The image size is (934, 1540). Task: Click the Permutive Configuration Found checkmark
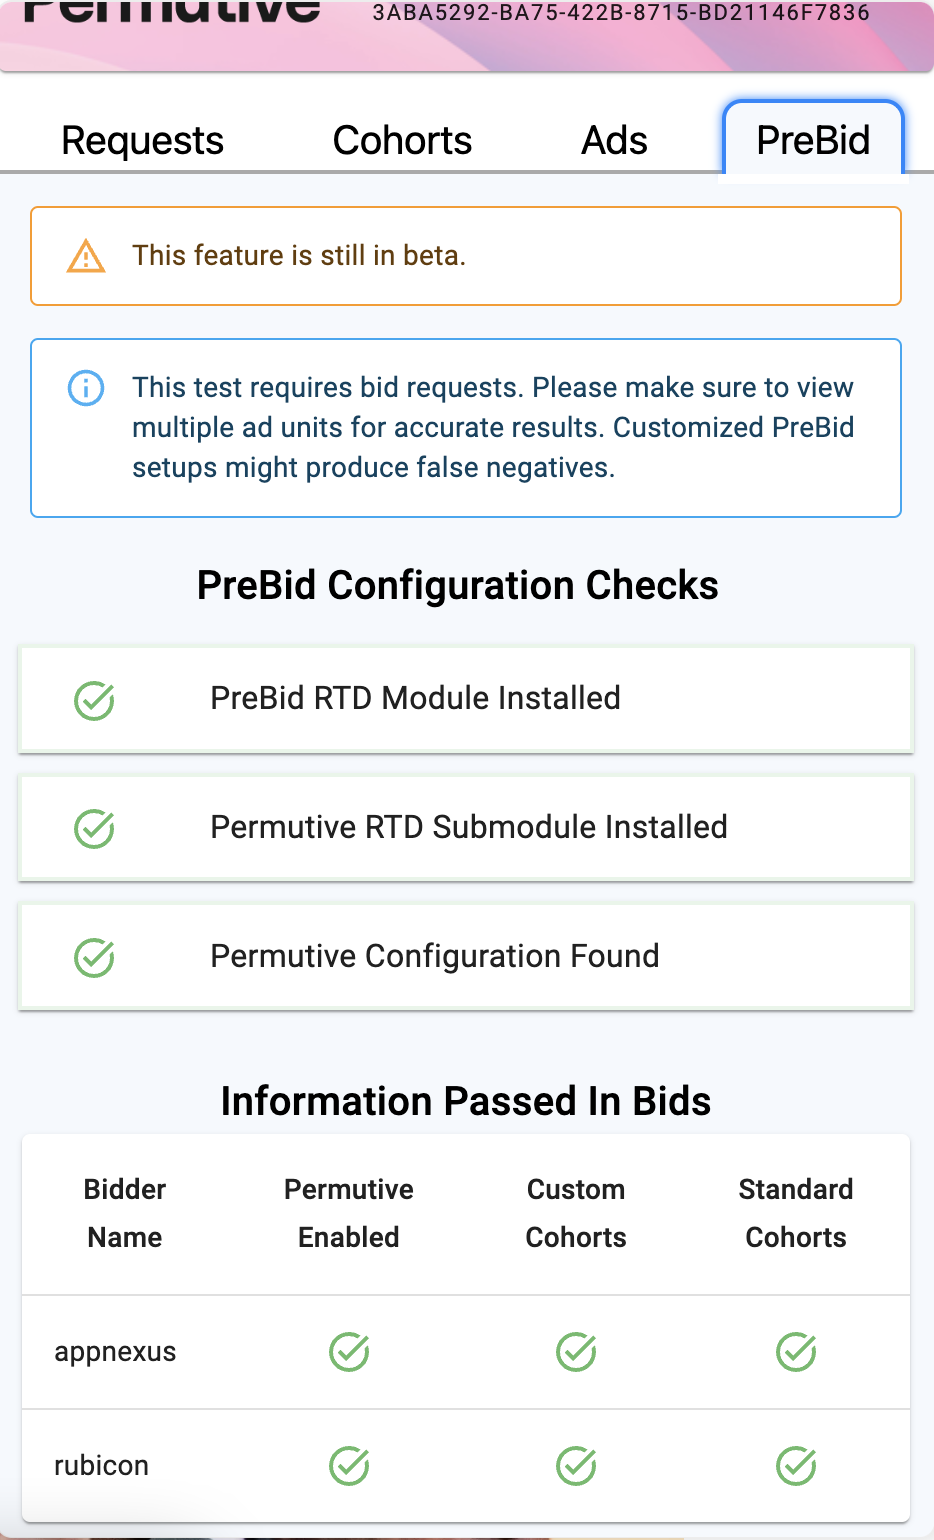pos(94,958)
